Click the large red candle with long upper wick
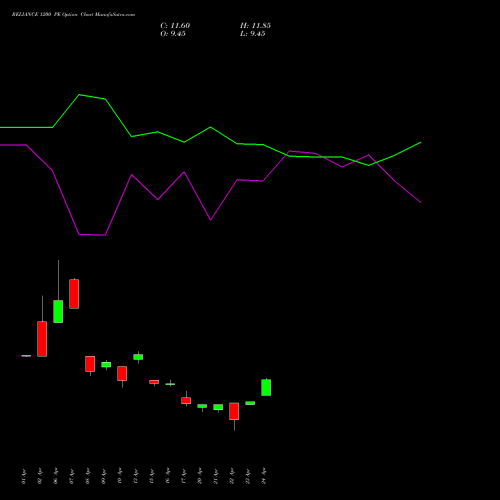Screen dimensions: 500x500 tap(42, 339)
